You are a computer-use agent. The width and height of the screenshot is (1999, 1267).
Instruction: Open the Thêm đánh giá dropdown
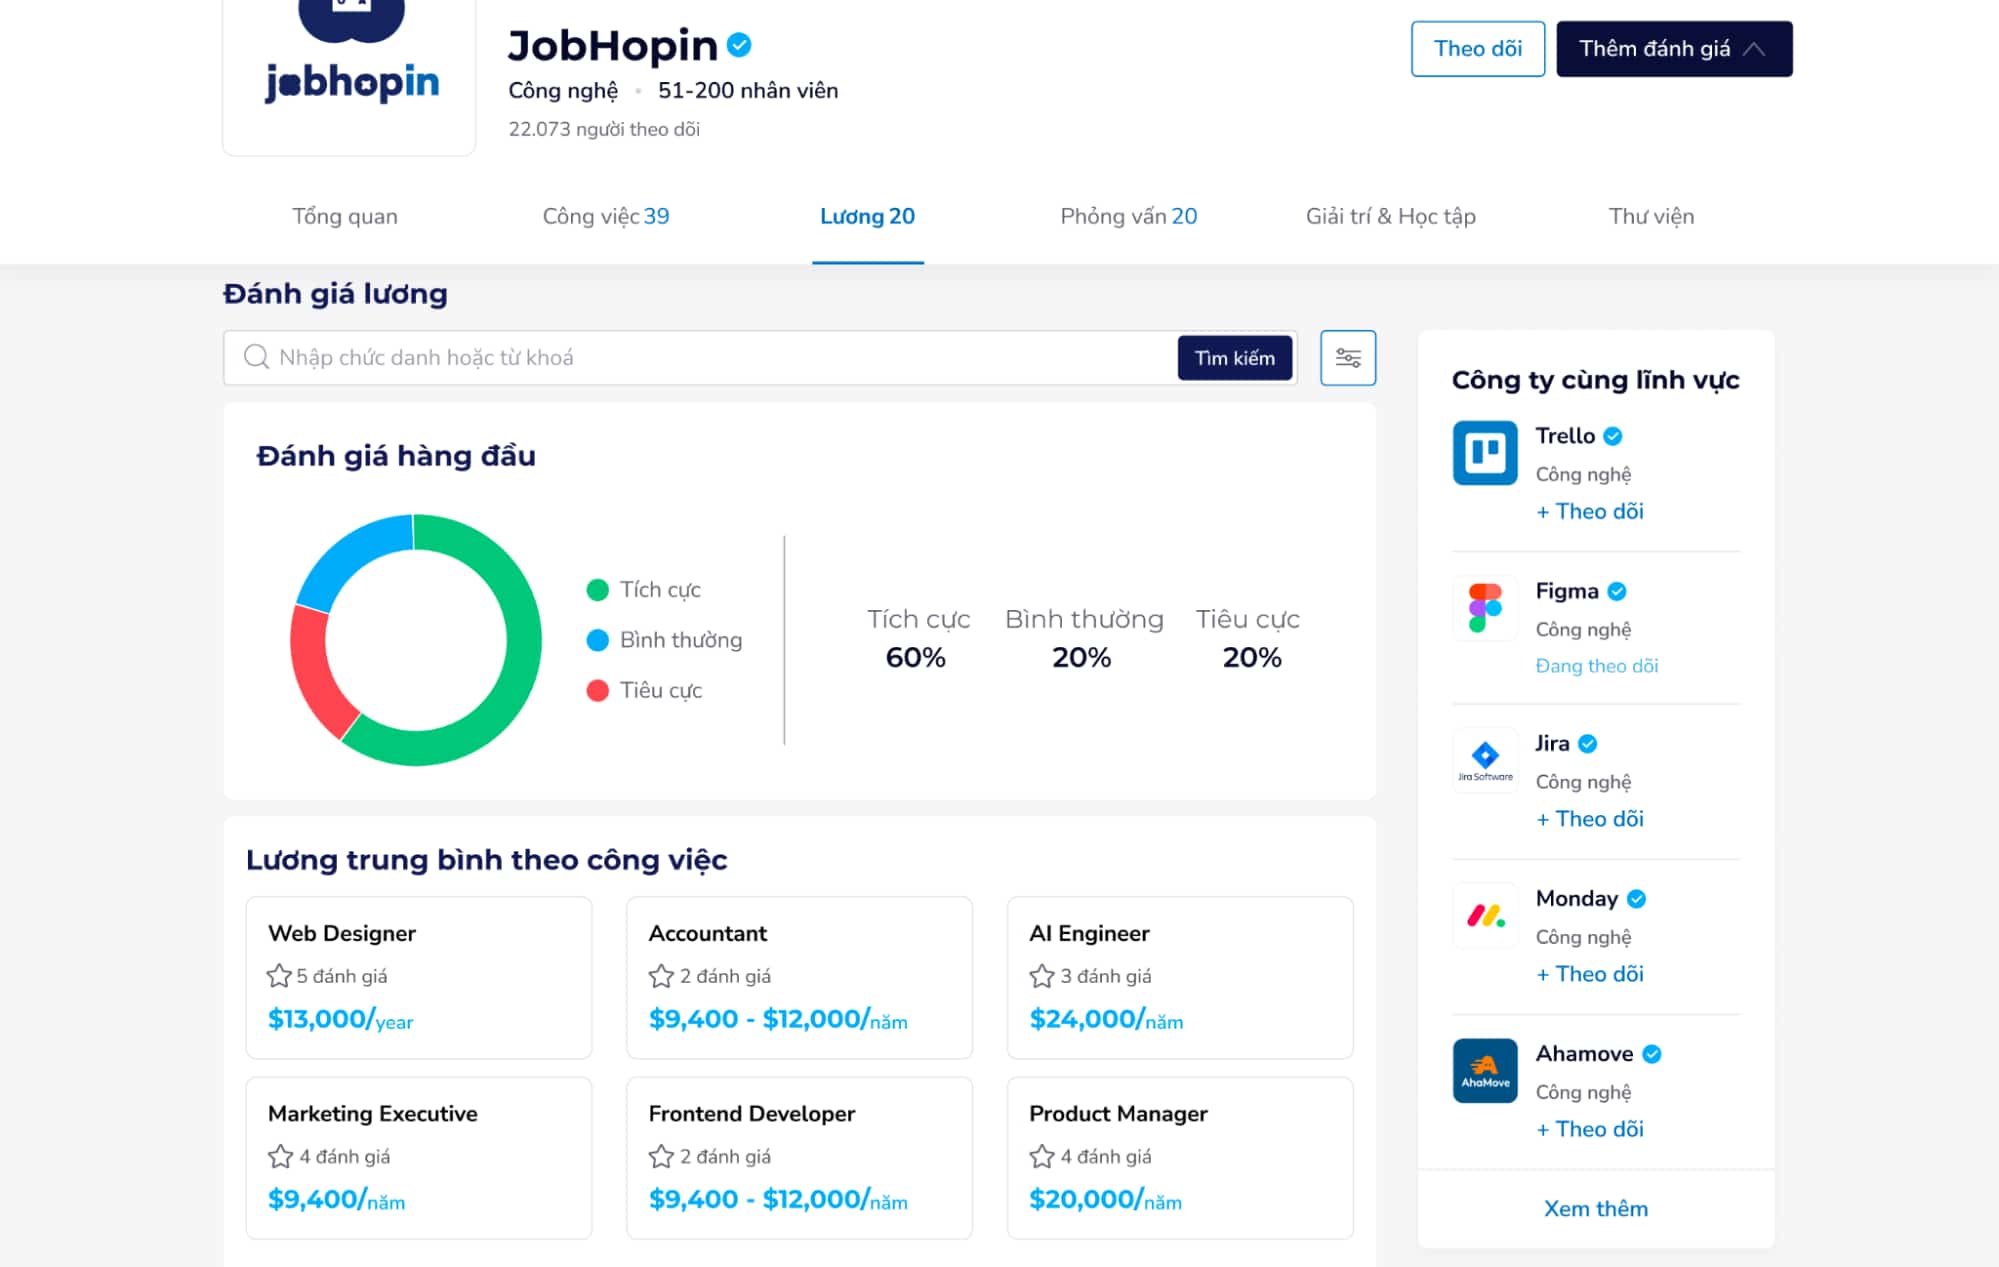(x=1674, y=49)
